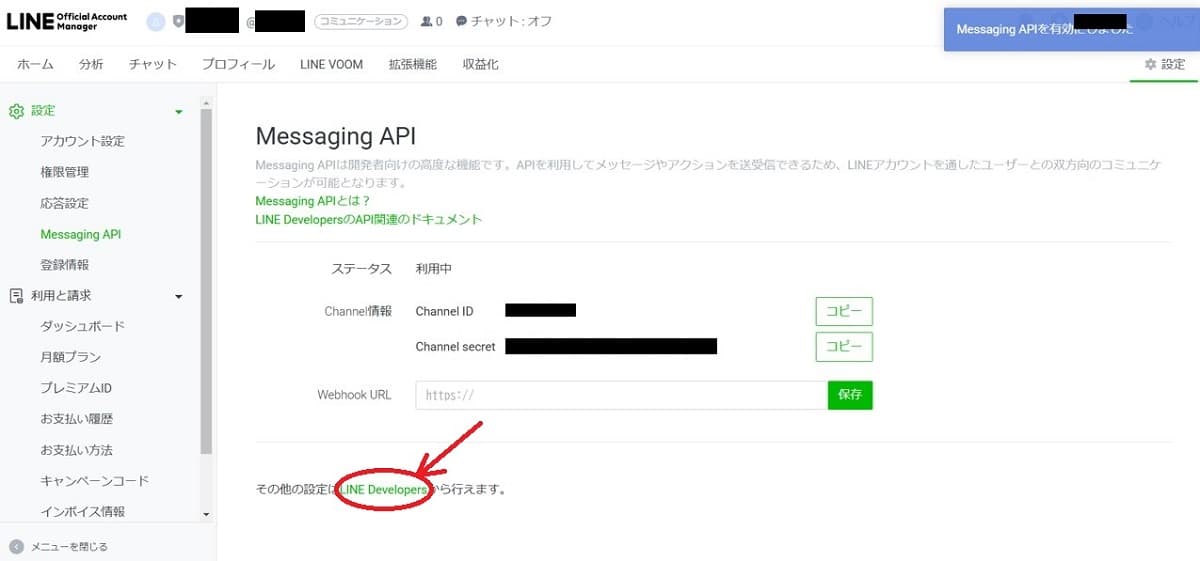Save the Webhook URL with 保存
The width and height of the screenshot is (1200, 561).
click(x=850, y=395)
